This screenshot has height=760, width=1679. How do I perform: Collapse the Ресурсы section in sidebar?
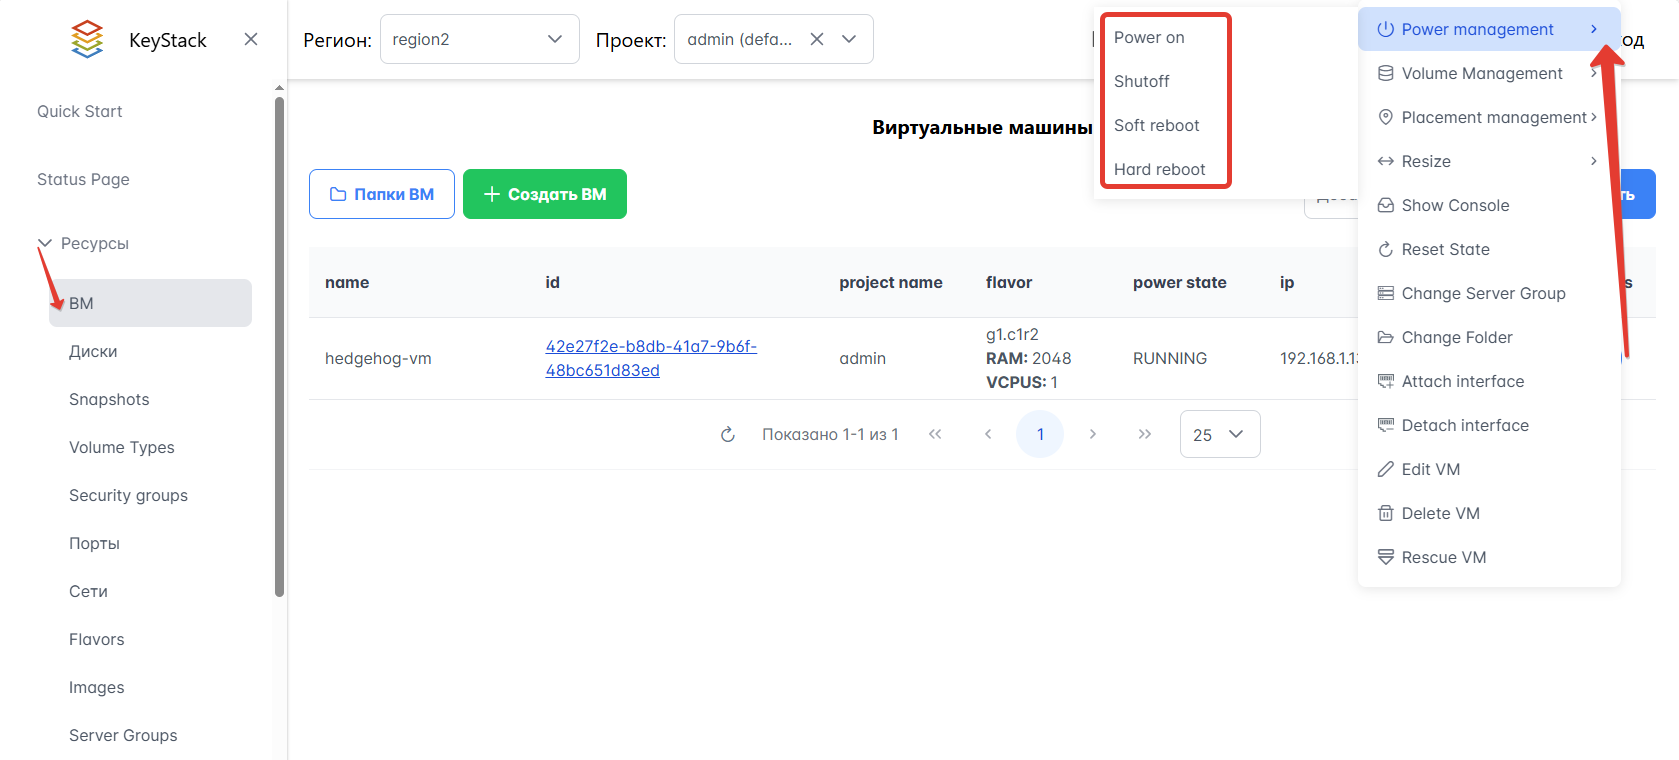(45, 243)
